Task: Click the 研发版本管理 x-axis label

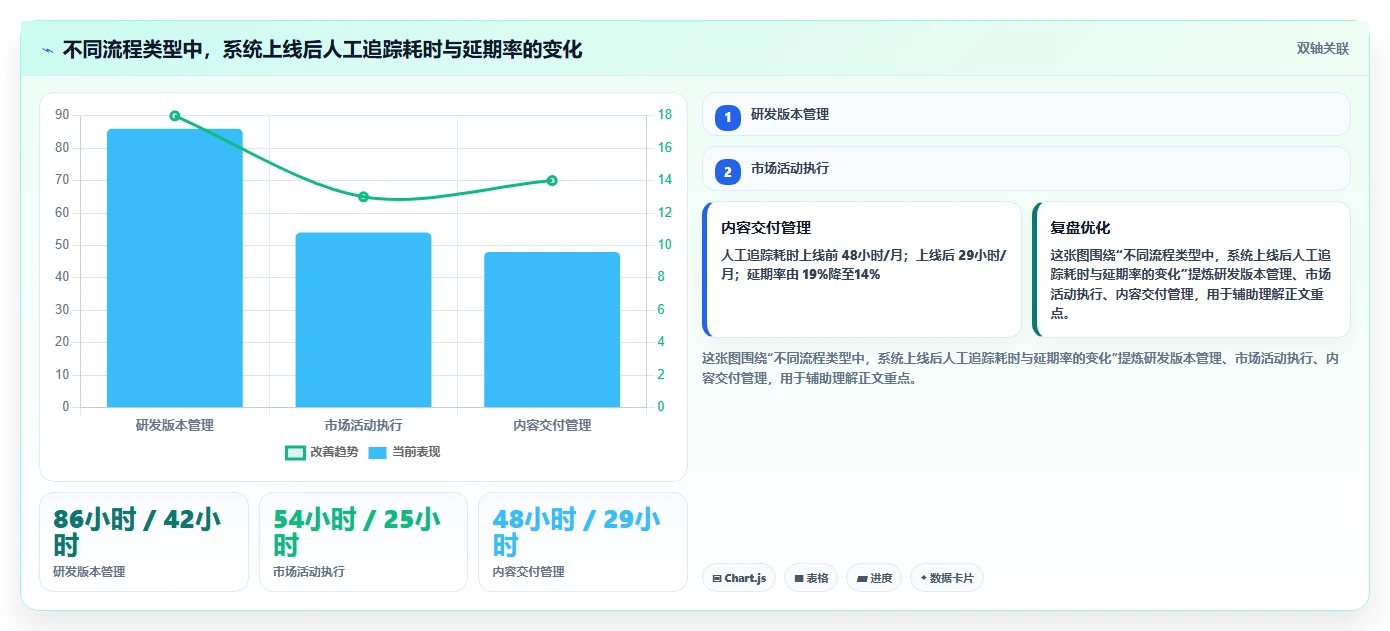Action: [175, 425]
